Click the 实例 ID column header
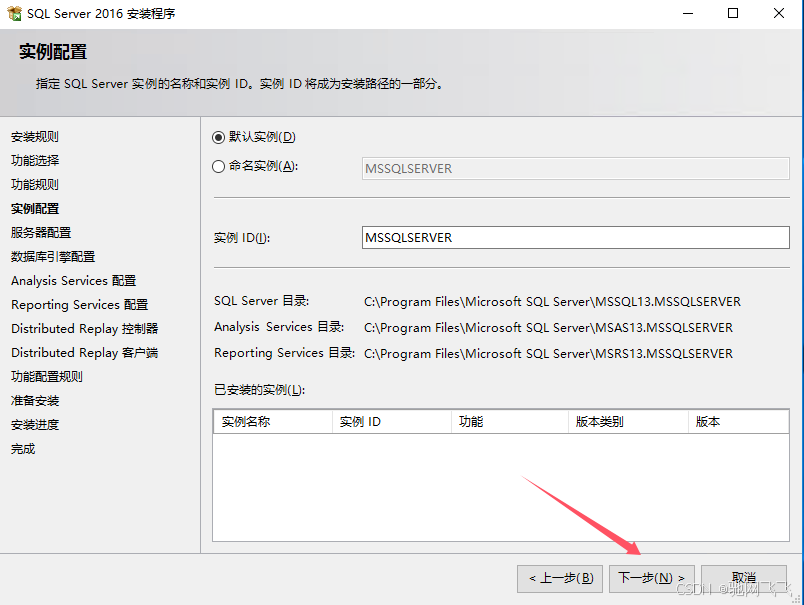This screenshot has width=804, height=605. click(x=392, y=422)
